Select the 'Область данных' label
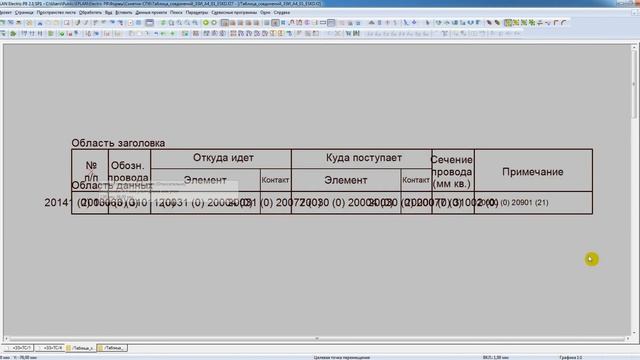 point(112,186)
